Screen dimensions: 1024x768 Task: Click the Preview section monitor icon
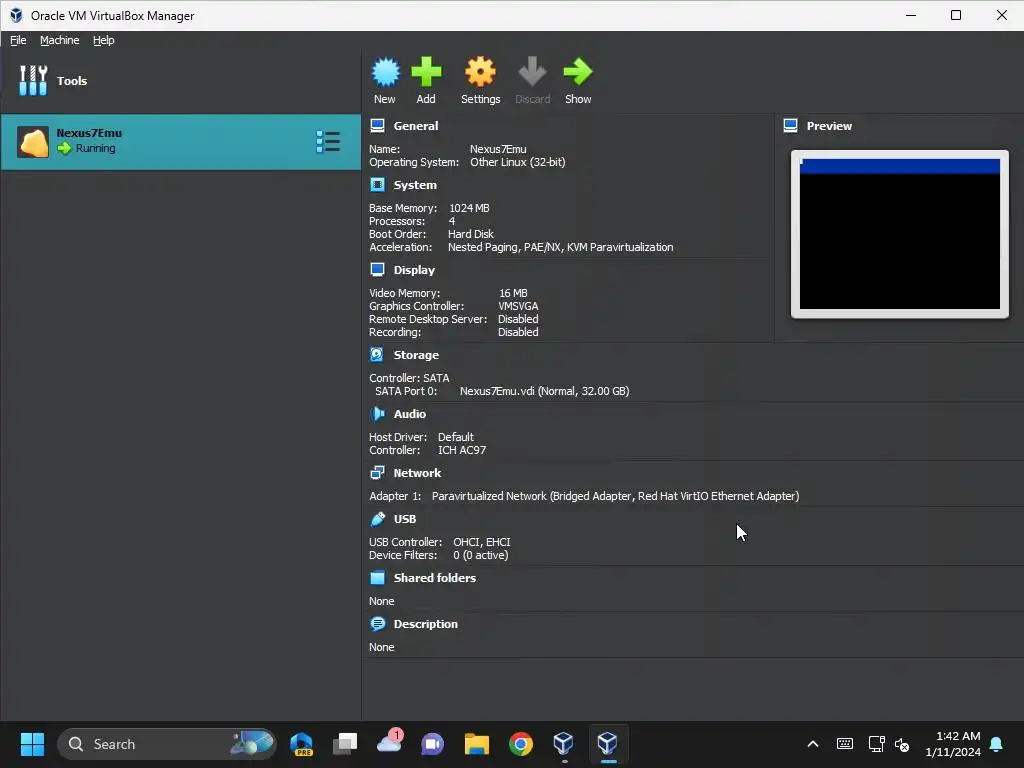click(x=790, y=125)
